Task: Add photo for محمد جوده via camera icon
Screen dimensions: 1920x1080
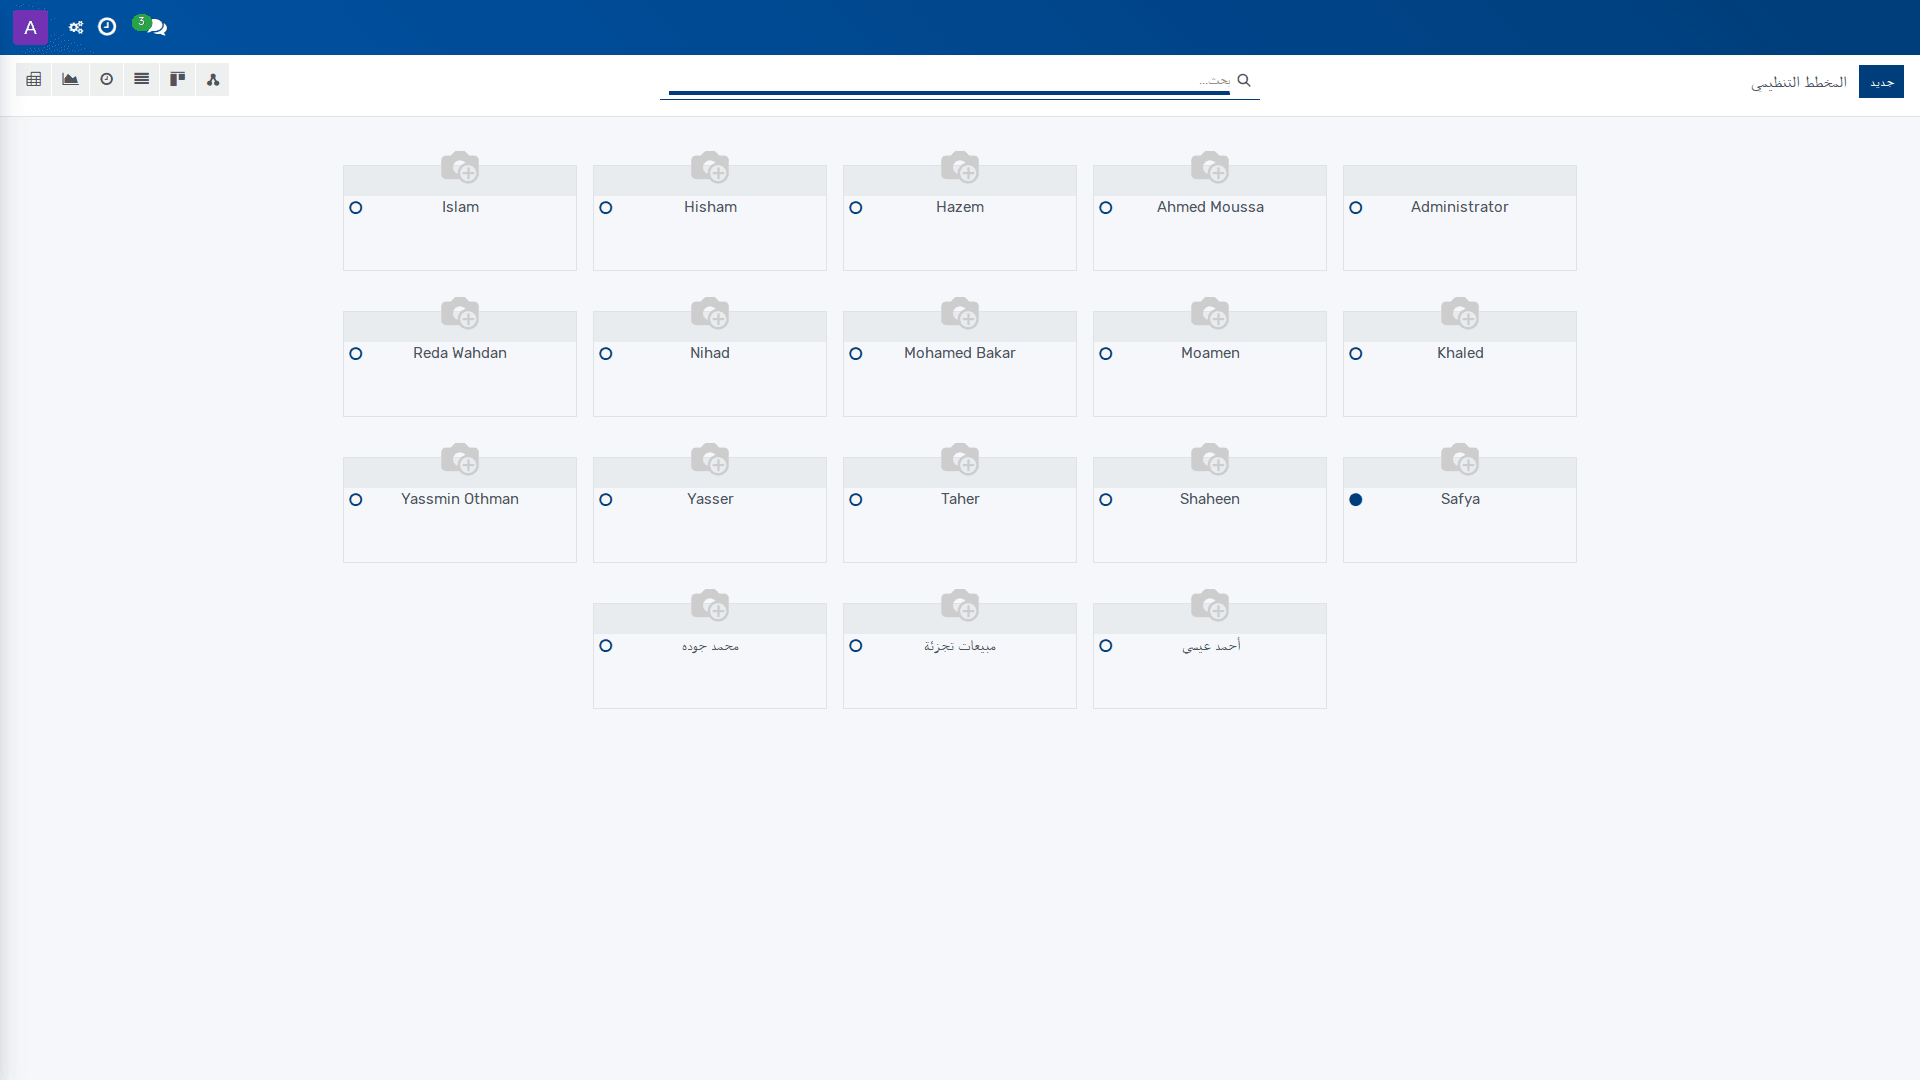Action: (x=710, y=605)
